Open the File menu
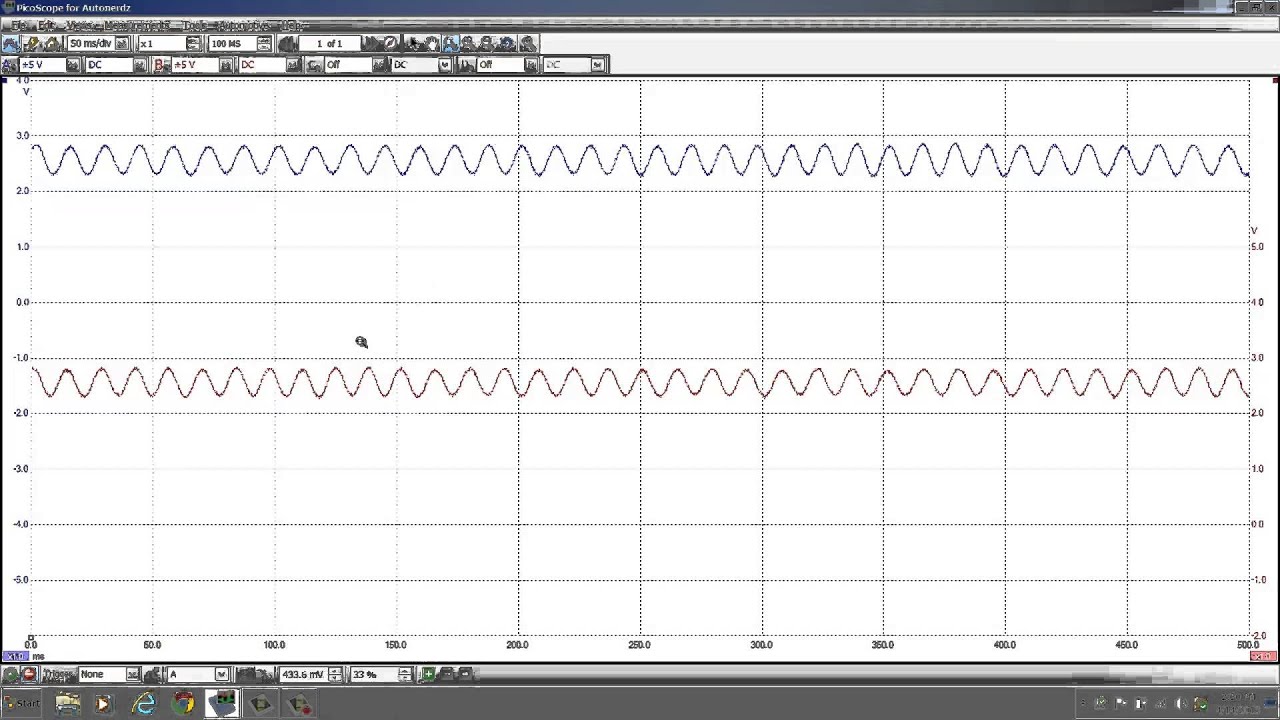Image resolution: width=1280 pixels, height=720 pixels. [x=19, y=25]
